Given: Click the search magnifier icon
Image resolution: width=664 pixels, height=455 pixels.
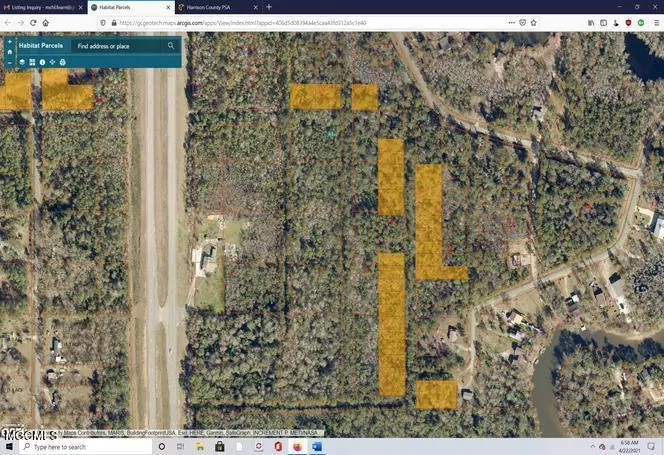Looking at the screenshot, I should click(171, 46).
